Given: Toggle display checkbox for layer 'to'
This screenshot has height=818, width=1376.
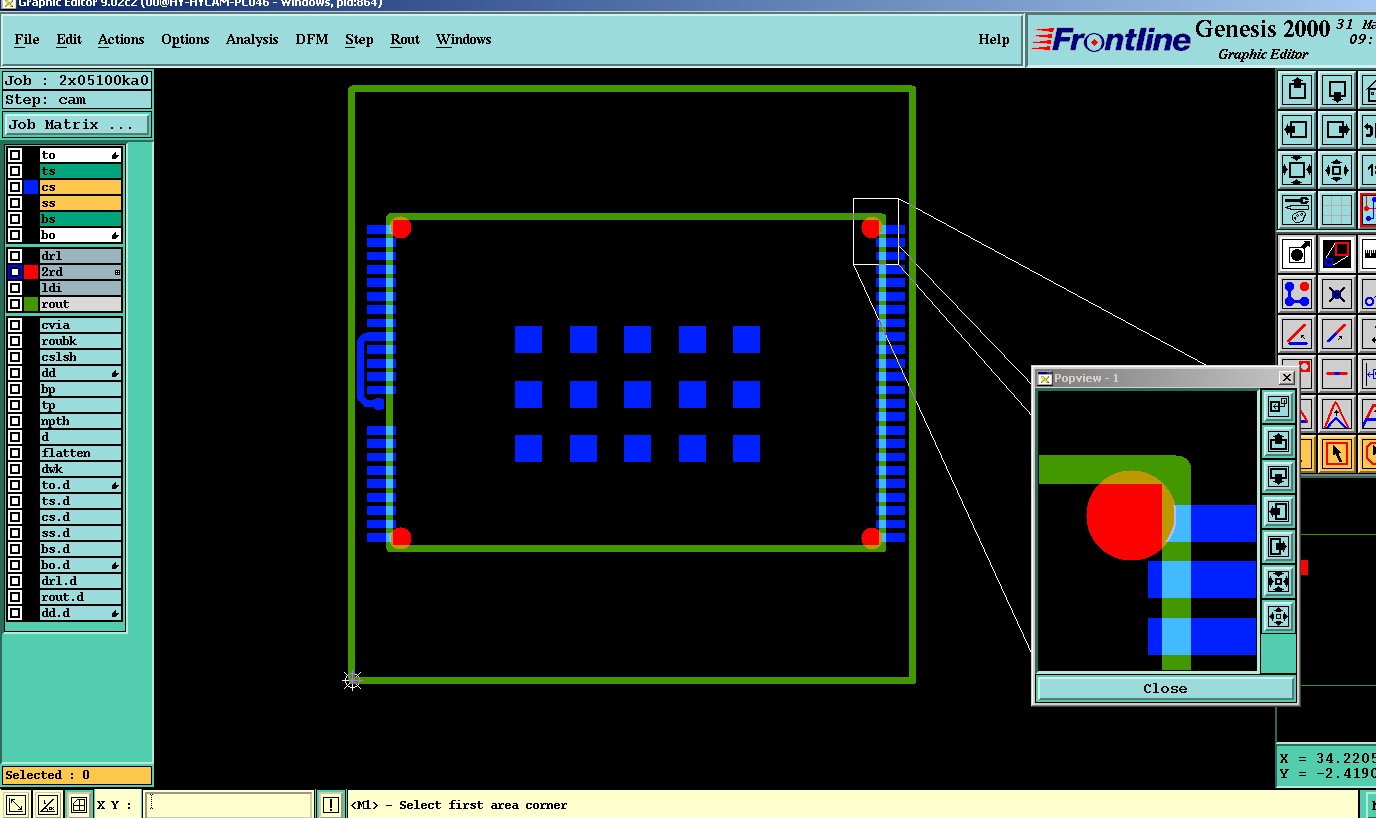Looking at the screenshot, I should pos(15,155).
